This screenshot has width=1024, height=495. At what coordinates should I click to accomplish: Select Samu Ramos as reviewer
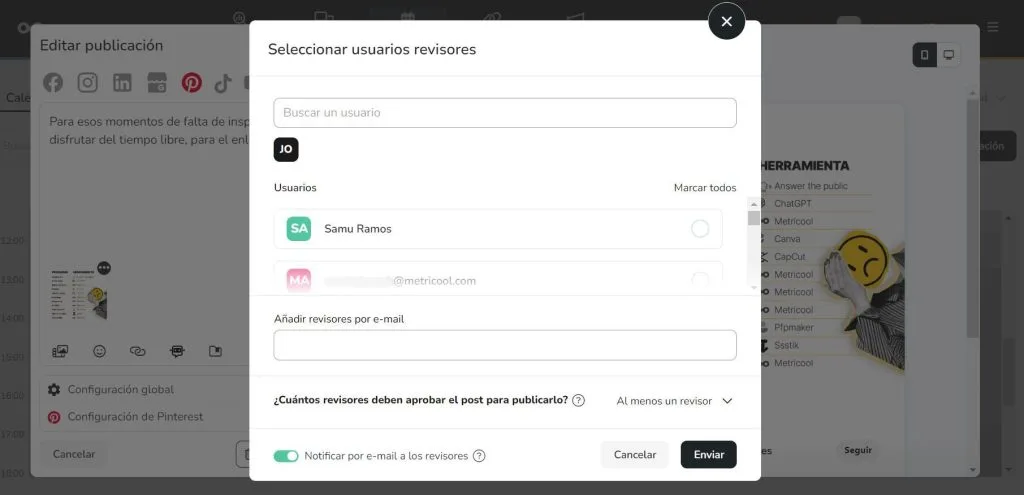[700, 229]
